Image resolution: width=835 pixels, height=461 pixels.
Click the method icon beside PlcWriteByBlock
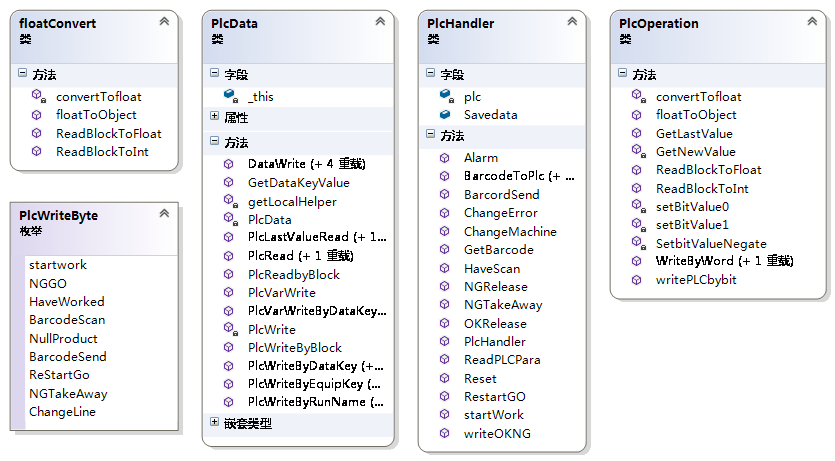[229, 347]
